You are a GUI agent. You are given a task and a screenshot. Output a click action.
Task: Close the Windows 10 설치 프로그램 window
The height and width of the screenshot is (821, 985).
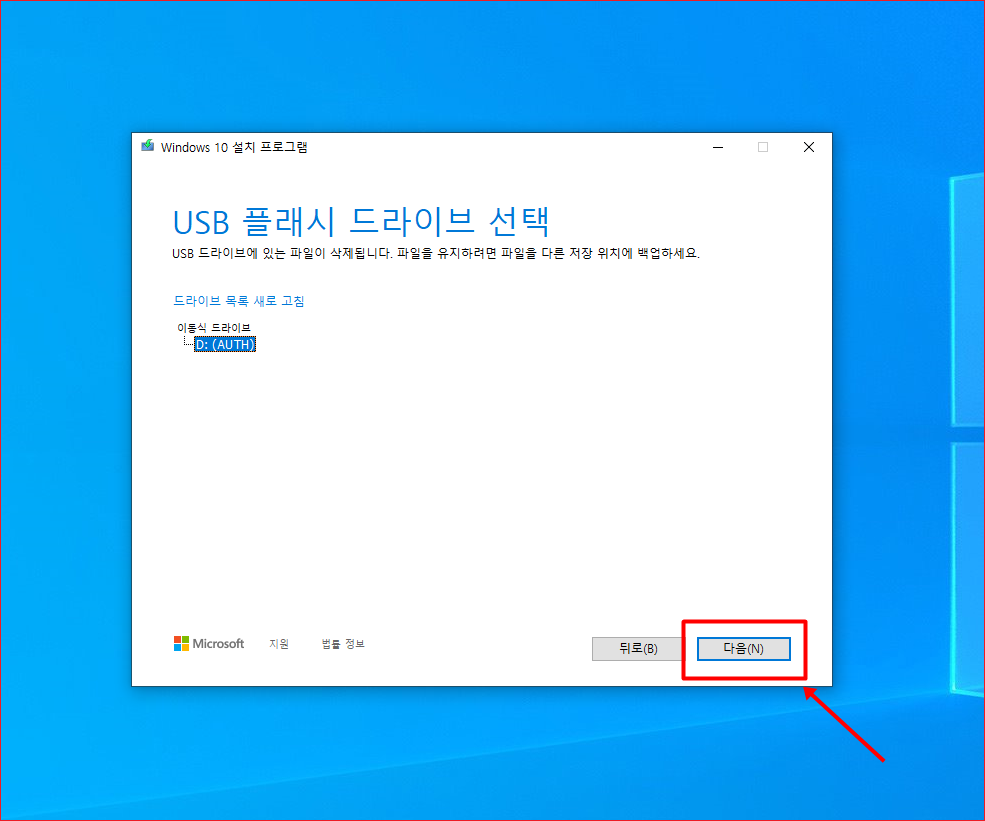coord(808,147)
